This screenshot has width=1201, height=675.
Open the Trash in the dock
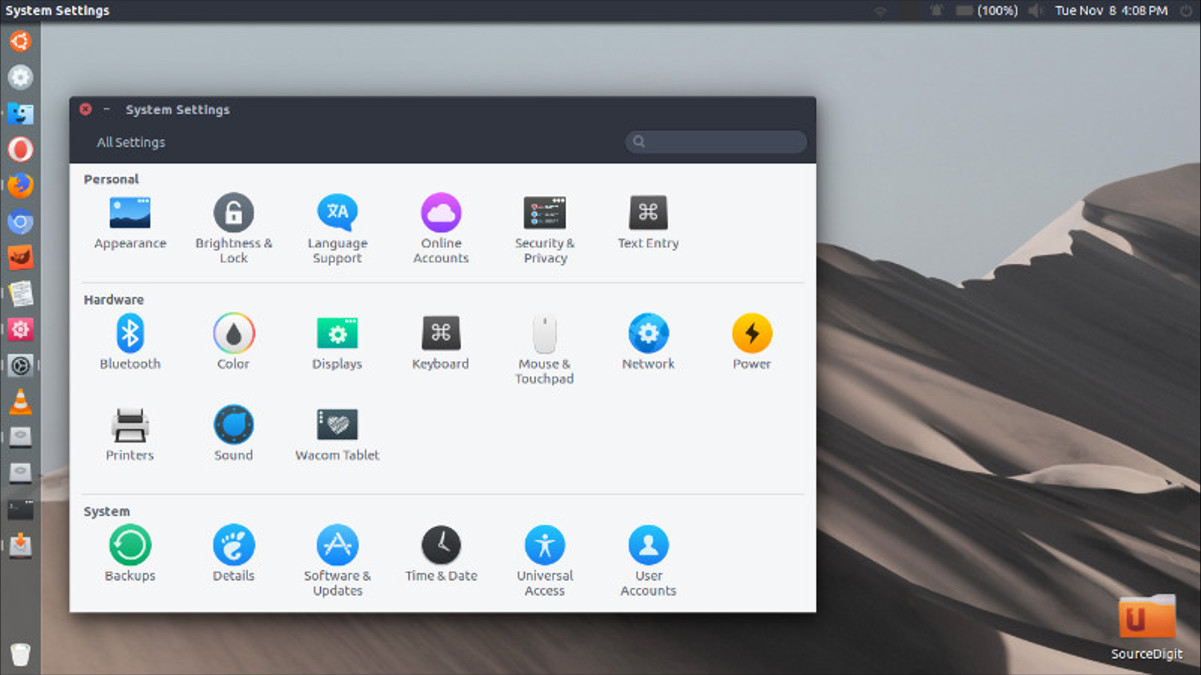pos(20,654)
